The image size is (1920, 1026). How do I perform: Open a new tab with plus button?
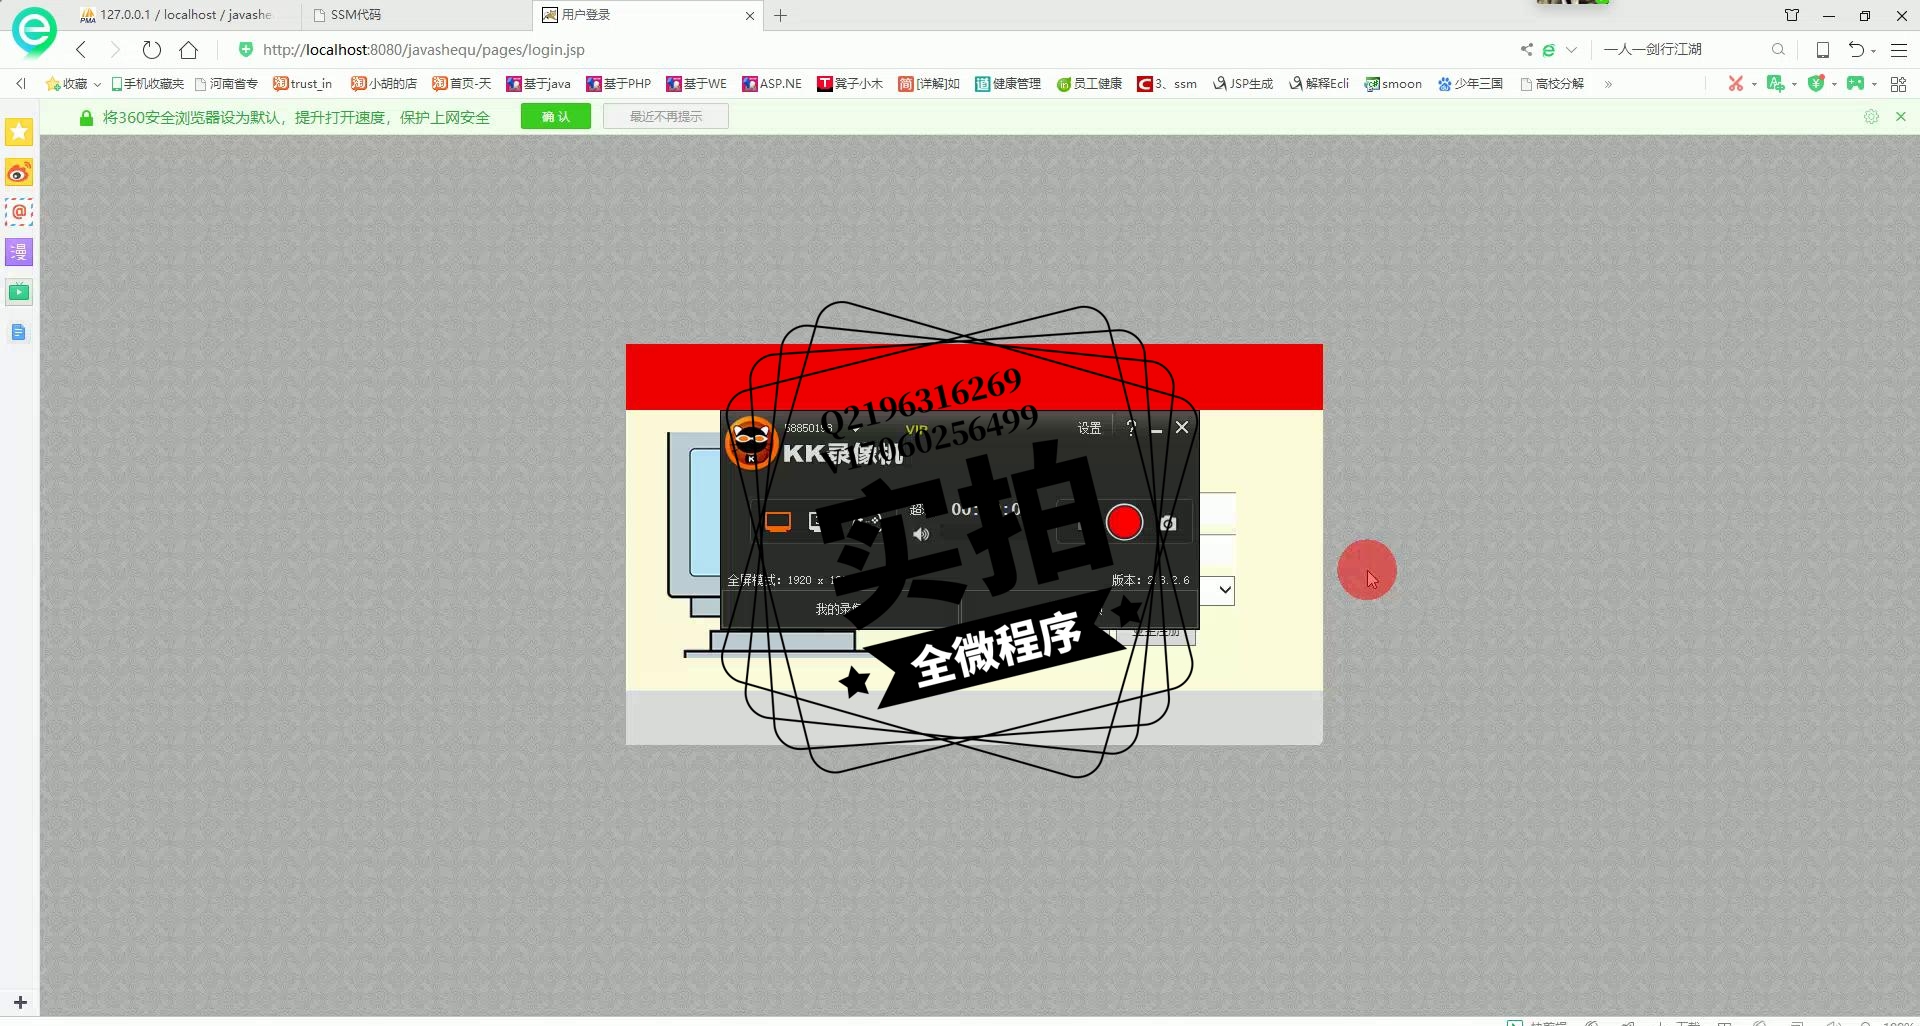coord(781,15)
